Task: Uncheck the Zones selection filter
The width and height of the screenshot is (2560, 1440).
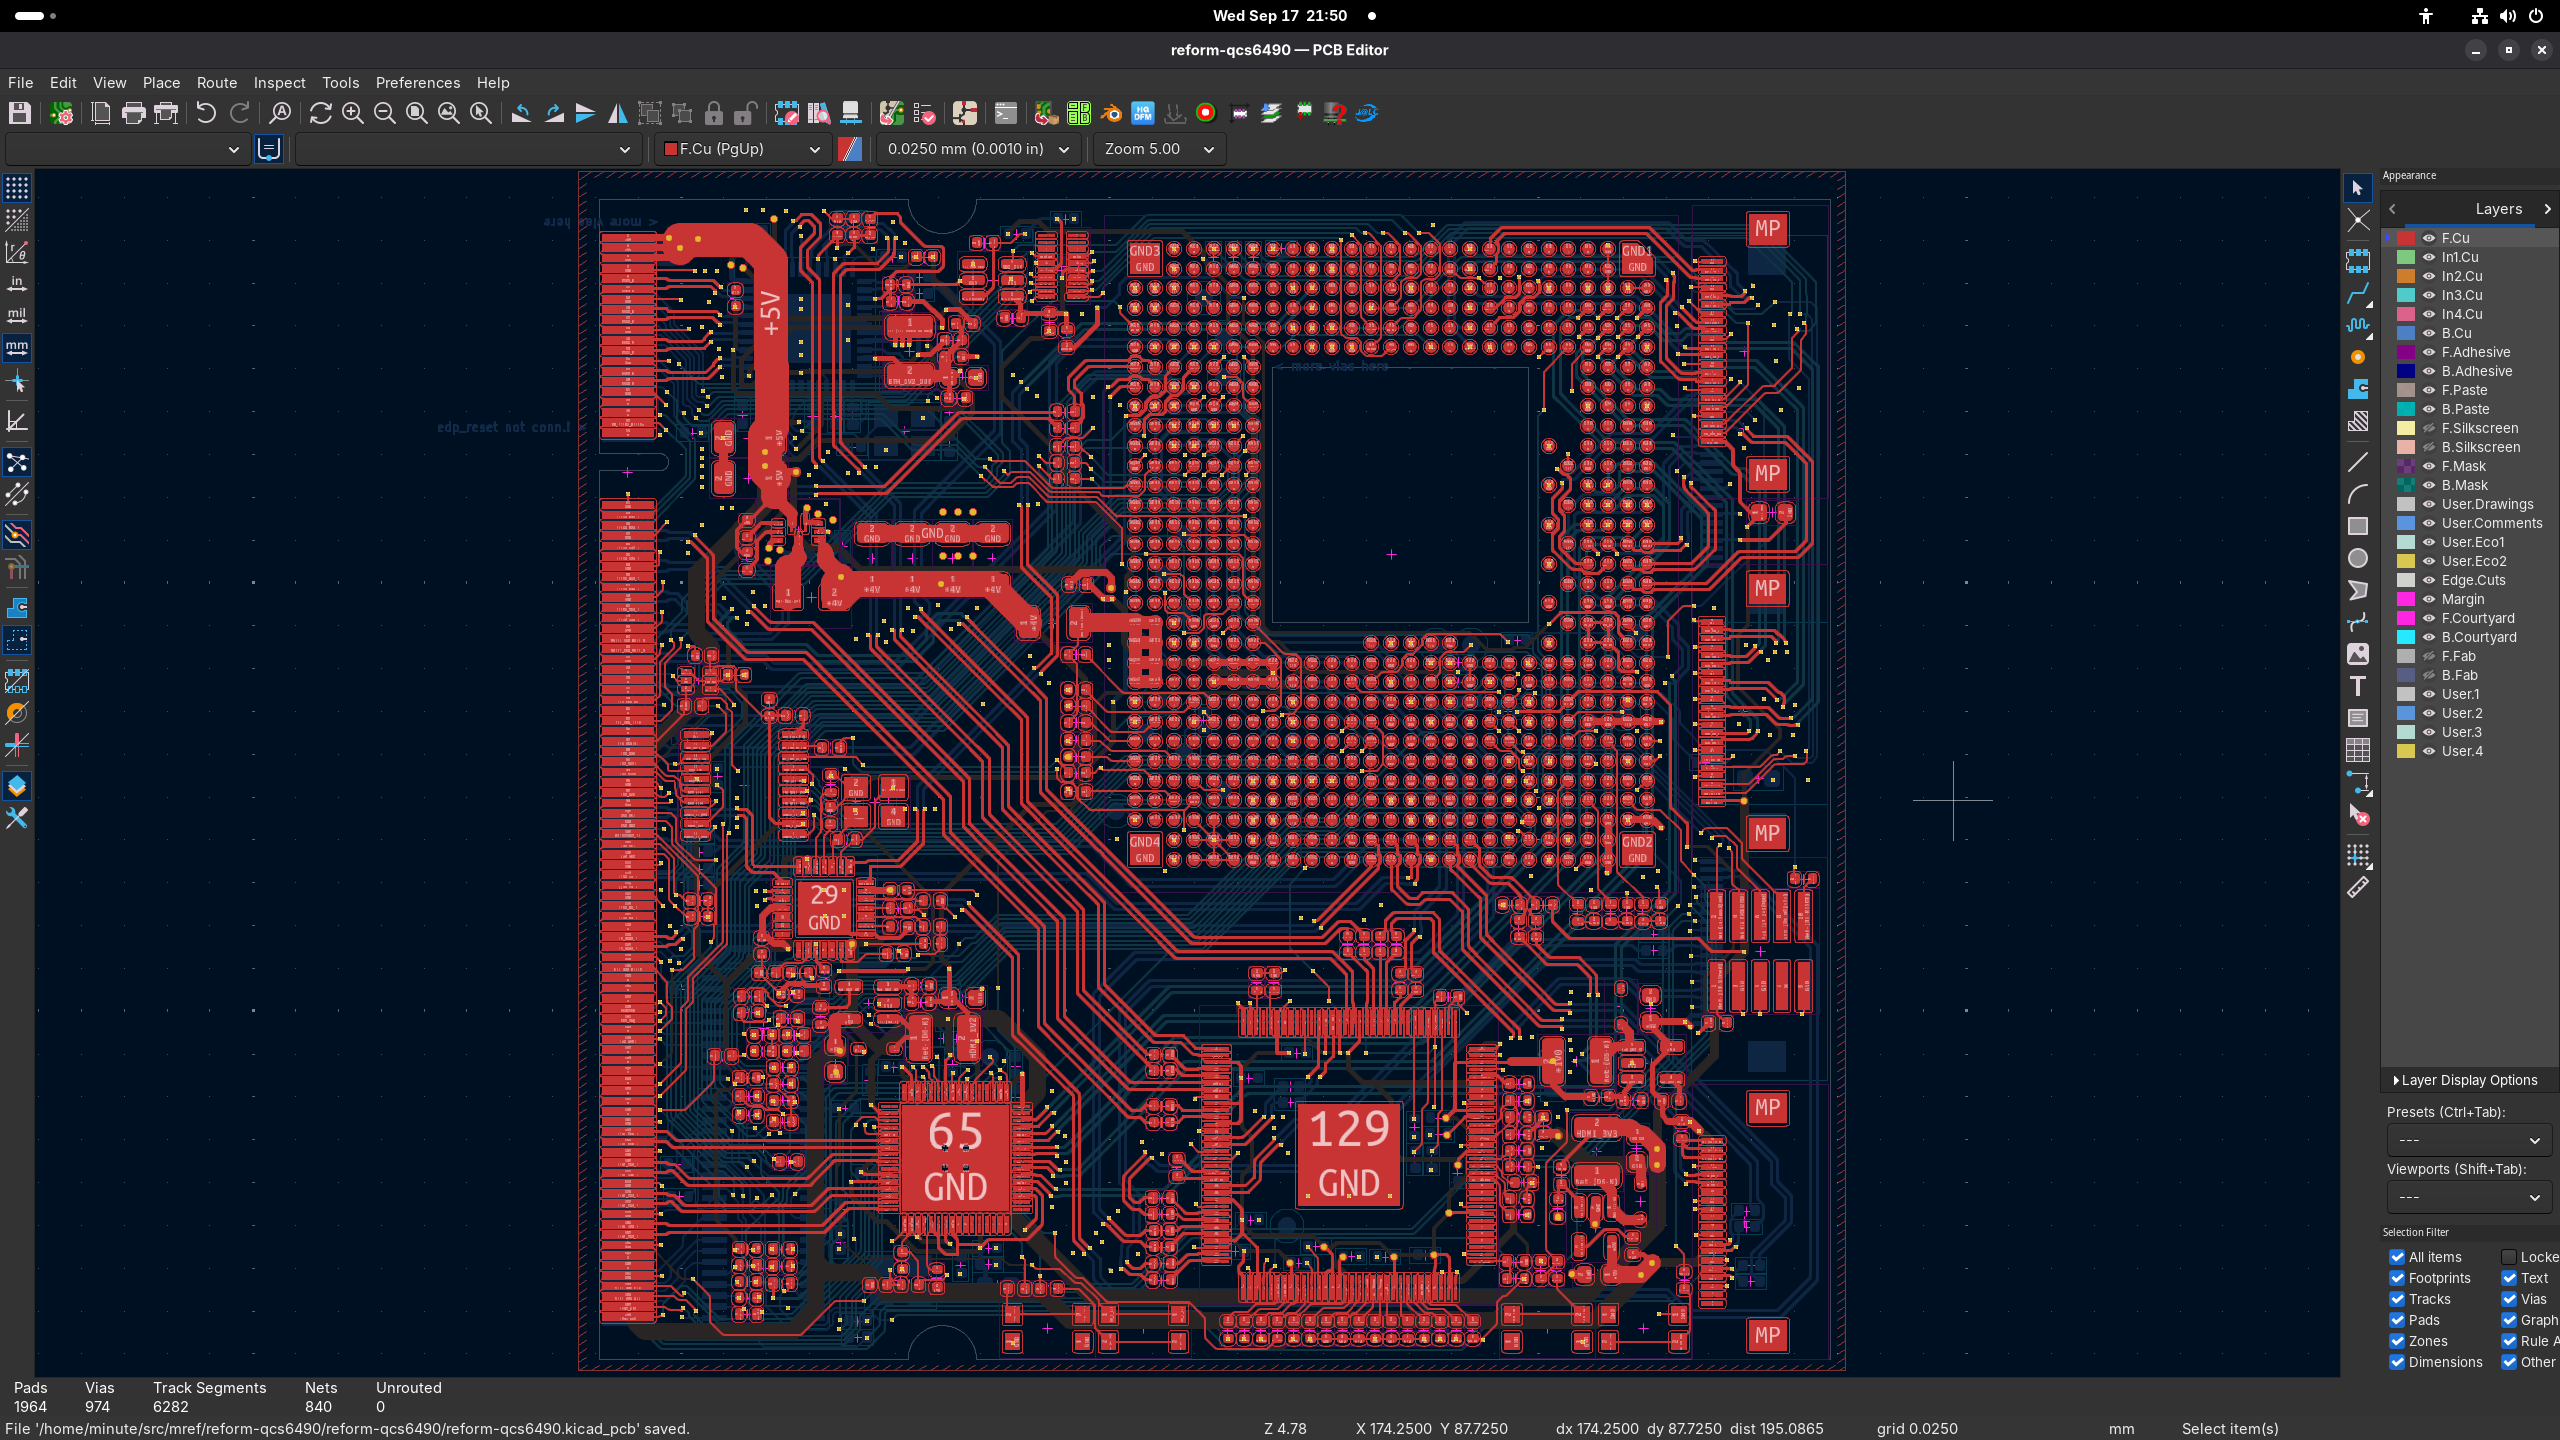Action: pyautogui.click(x=2397, y=1341)
